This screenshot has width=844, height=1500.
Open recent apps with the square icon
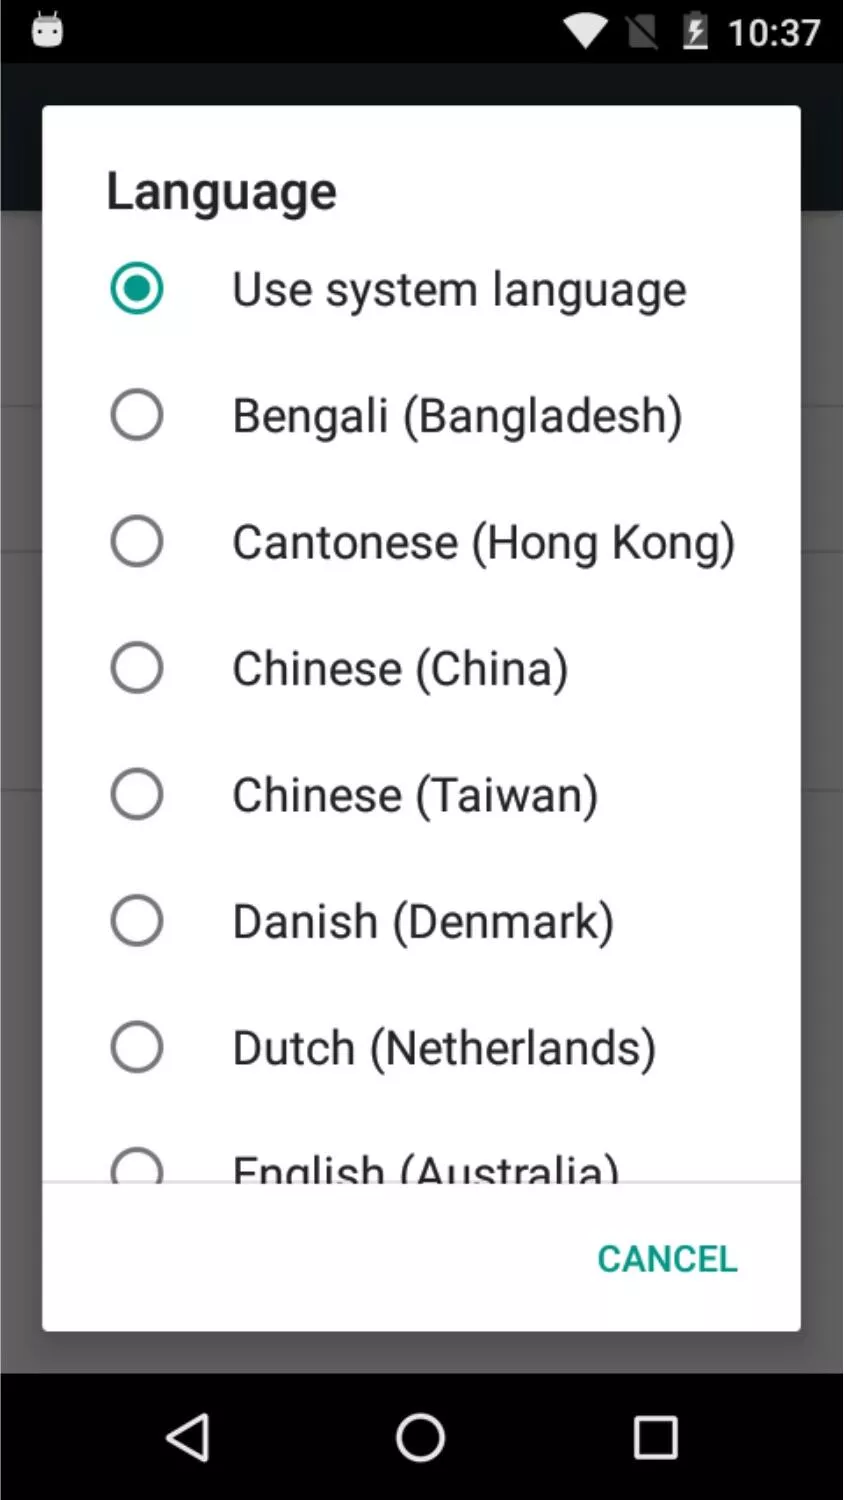coord(656,1438)
